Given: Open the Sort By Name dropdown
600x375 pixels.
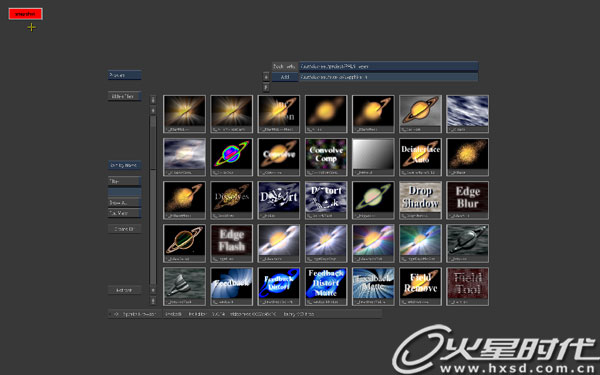Looking at the screenshot, I should (124, 165).
